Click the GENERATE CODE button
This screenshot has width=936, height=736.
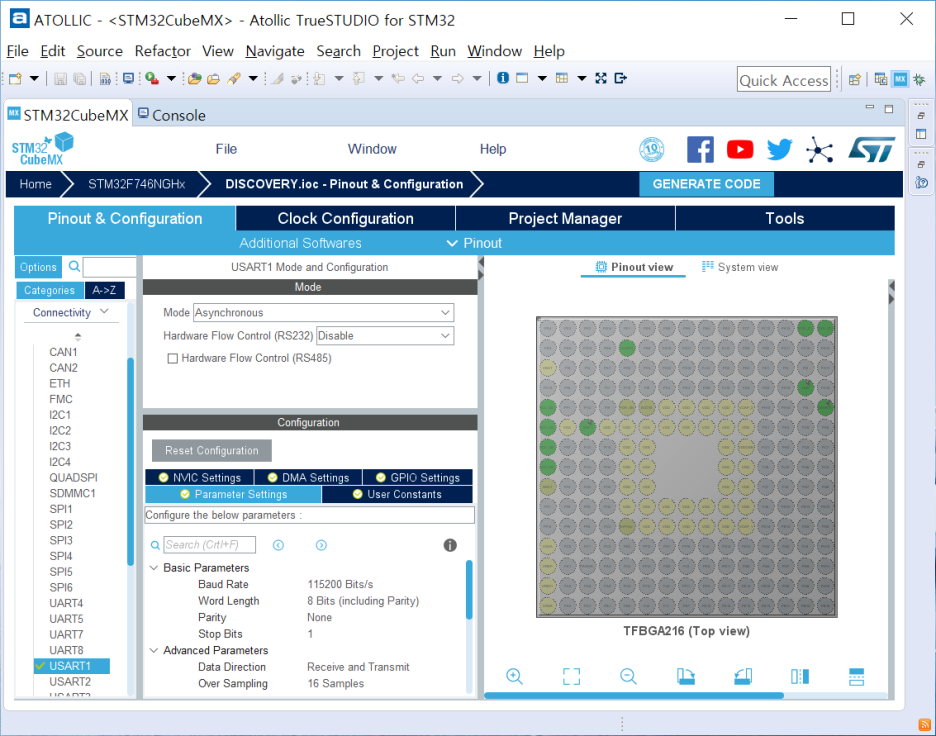point(706,184)
